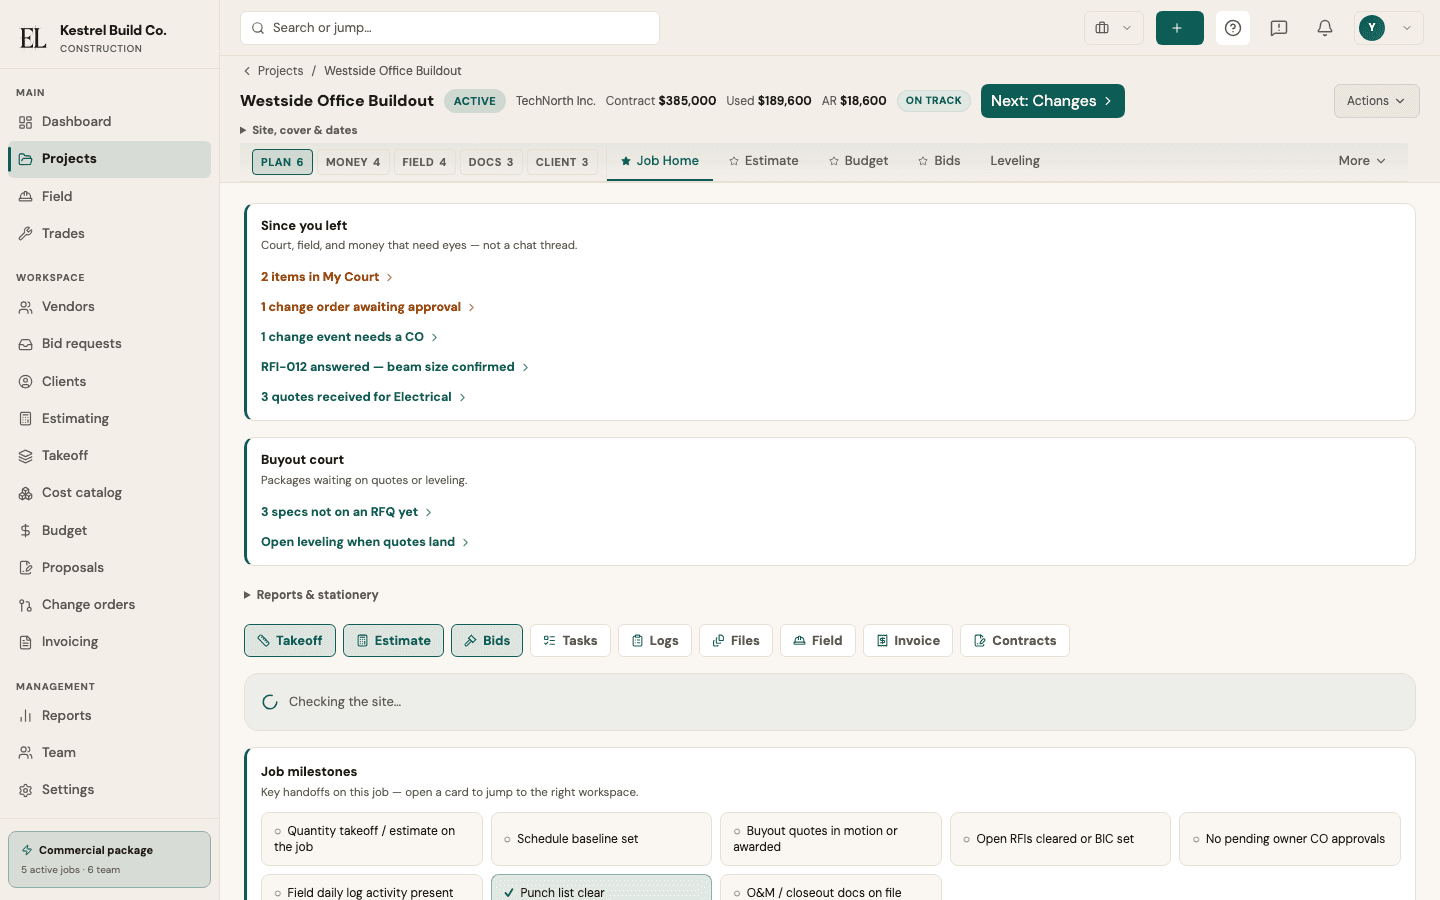The image size is (1440, 900).
Task: Open 2 items in My Court
Action: click(x=327, y=277)
